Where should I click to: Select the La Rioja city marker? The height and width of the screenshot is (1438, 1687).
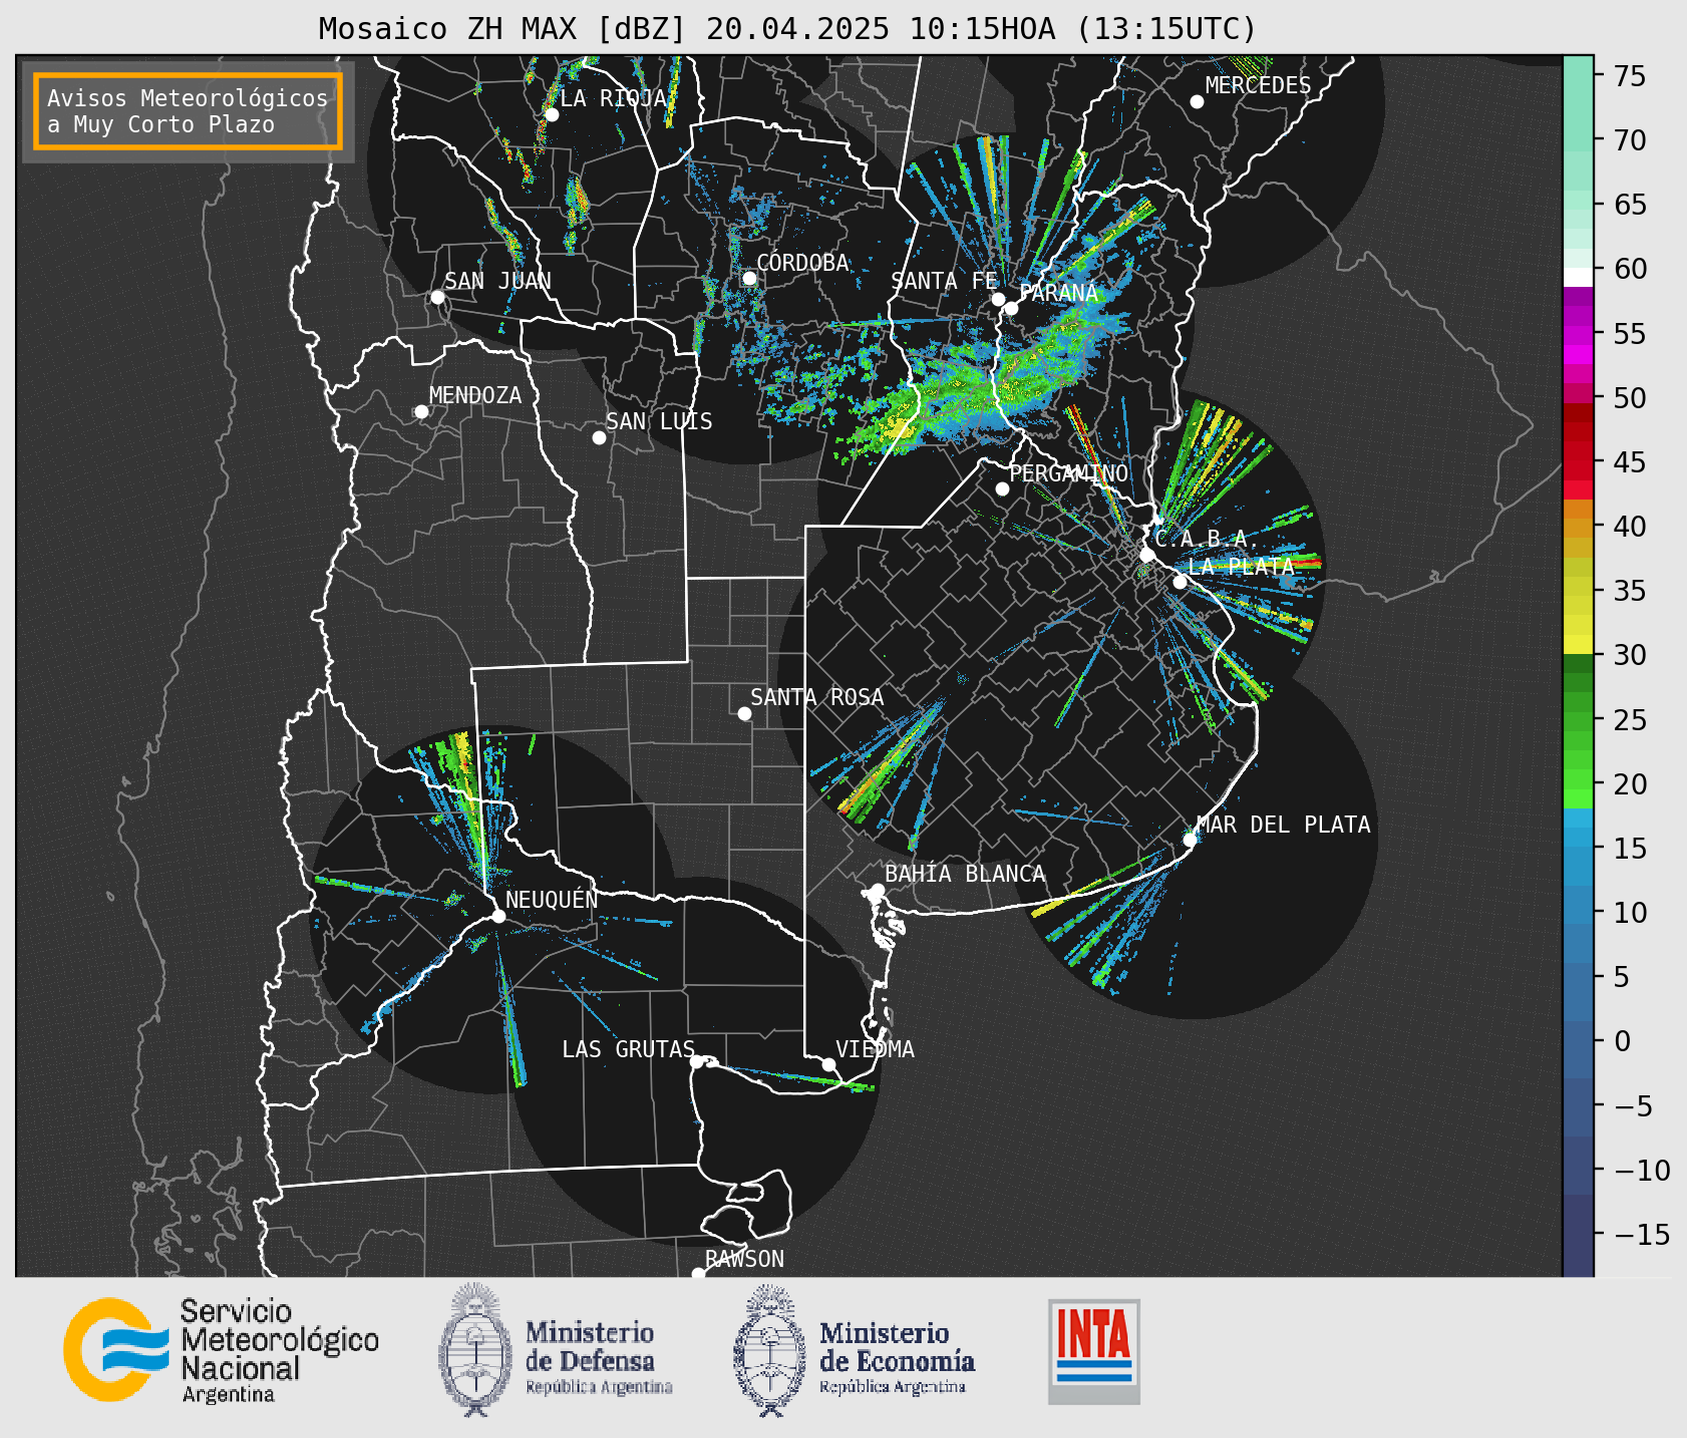point(552,114)
